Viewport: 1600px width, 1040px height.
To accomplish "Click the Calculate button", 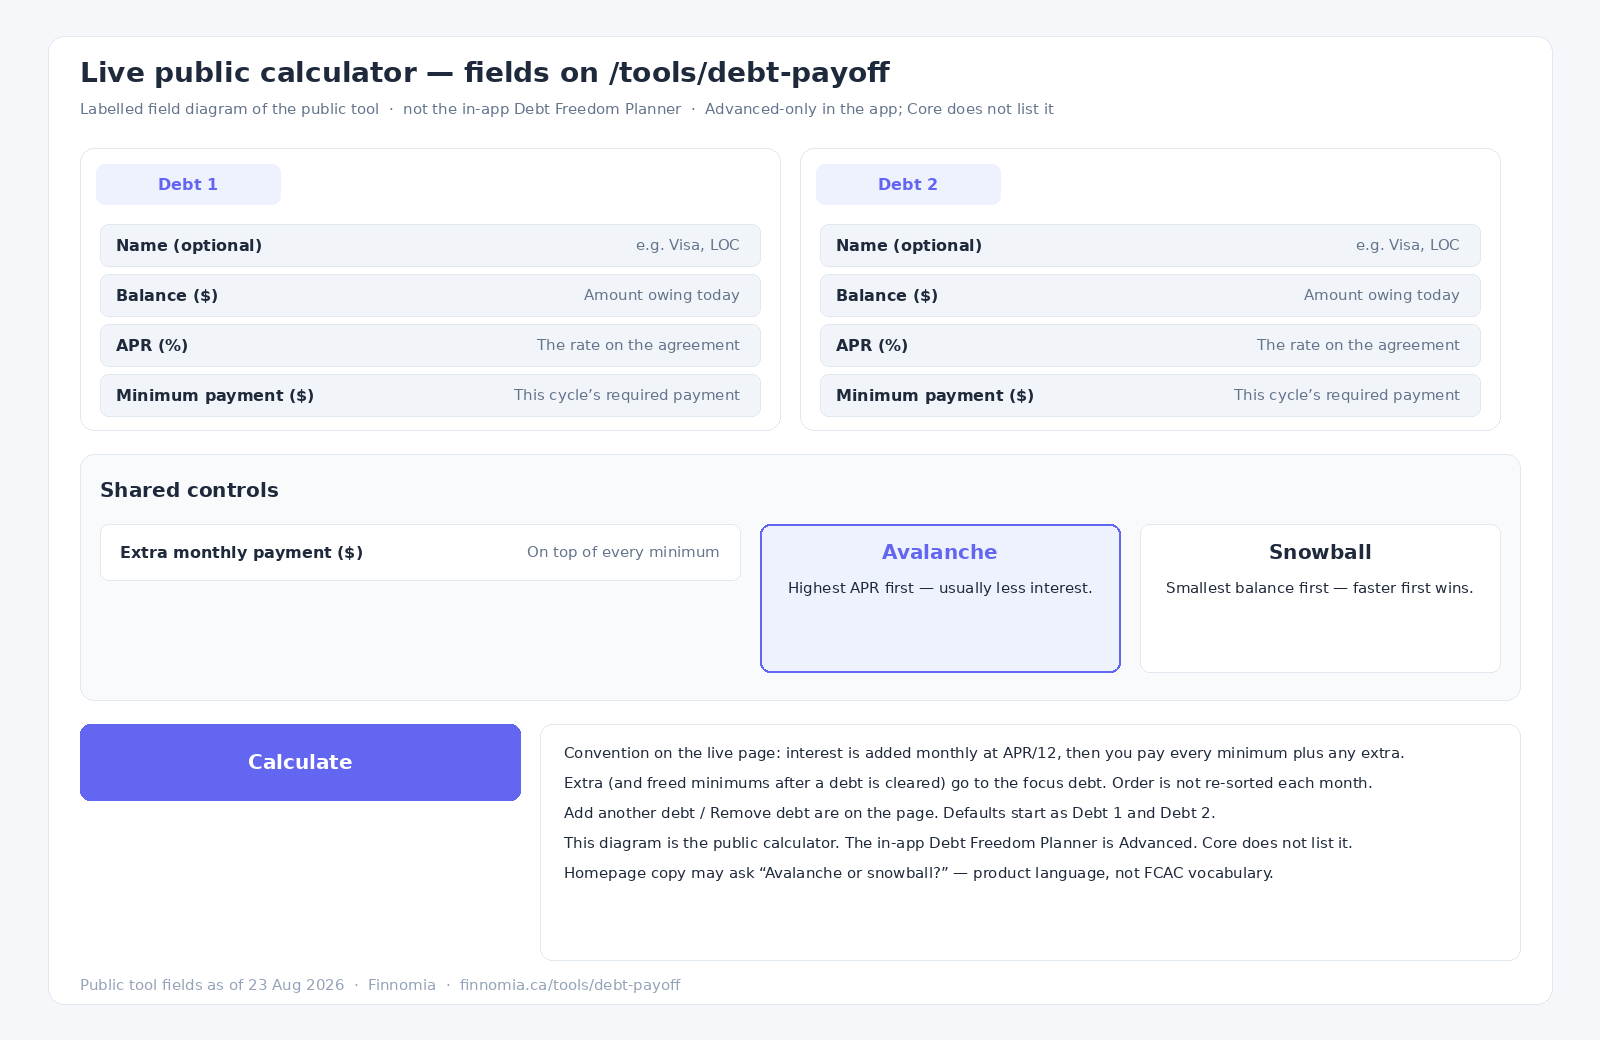I will click(x=300, y=762).
